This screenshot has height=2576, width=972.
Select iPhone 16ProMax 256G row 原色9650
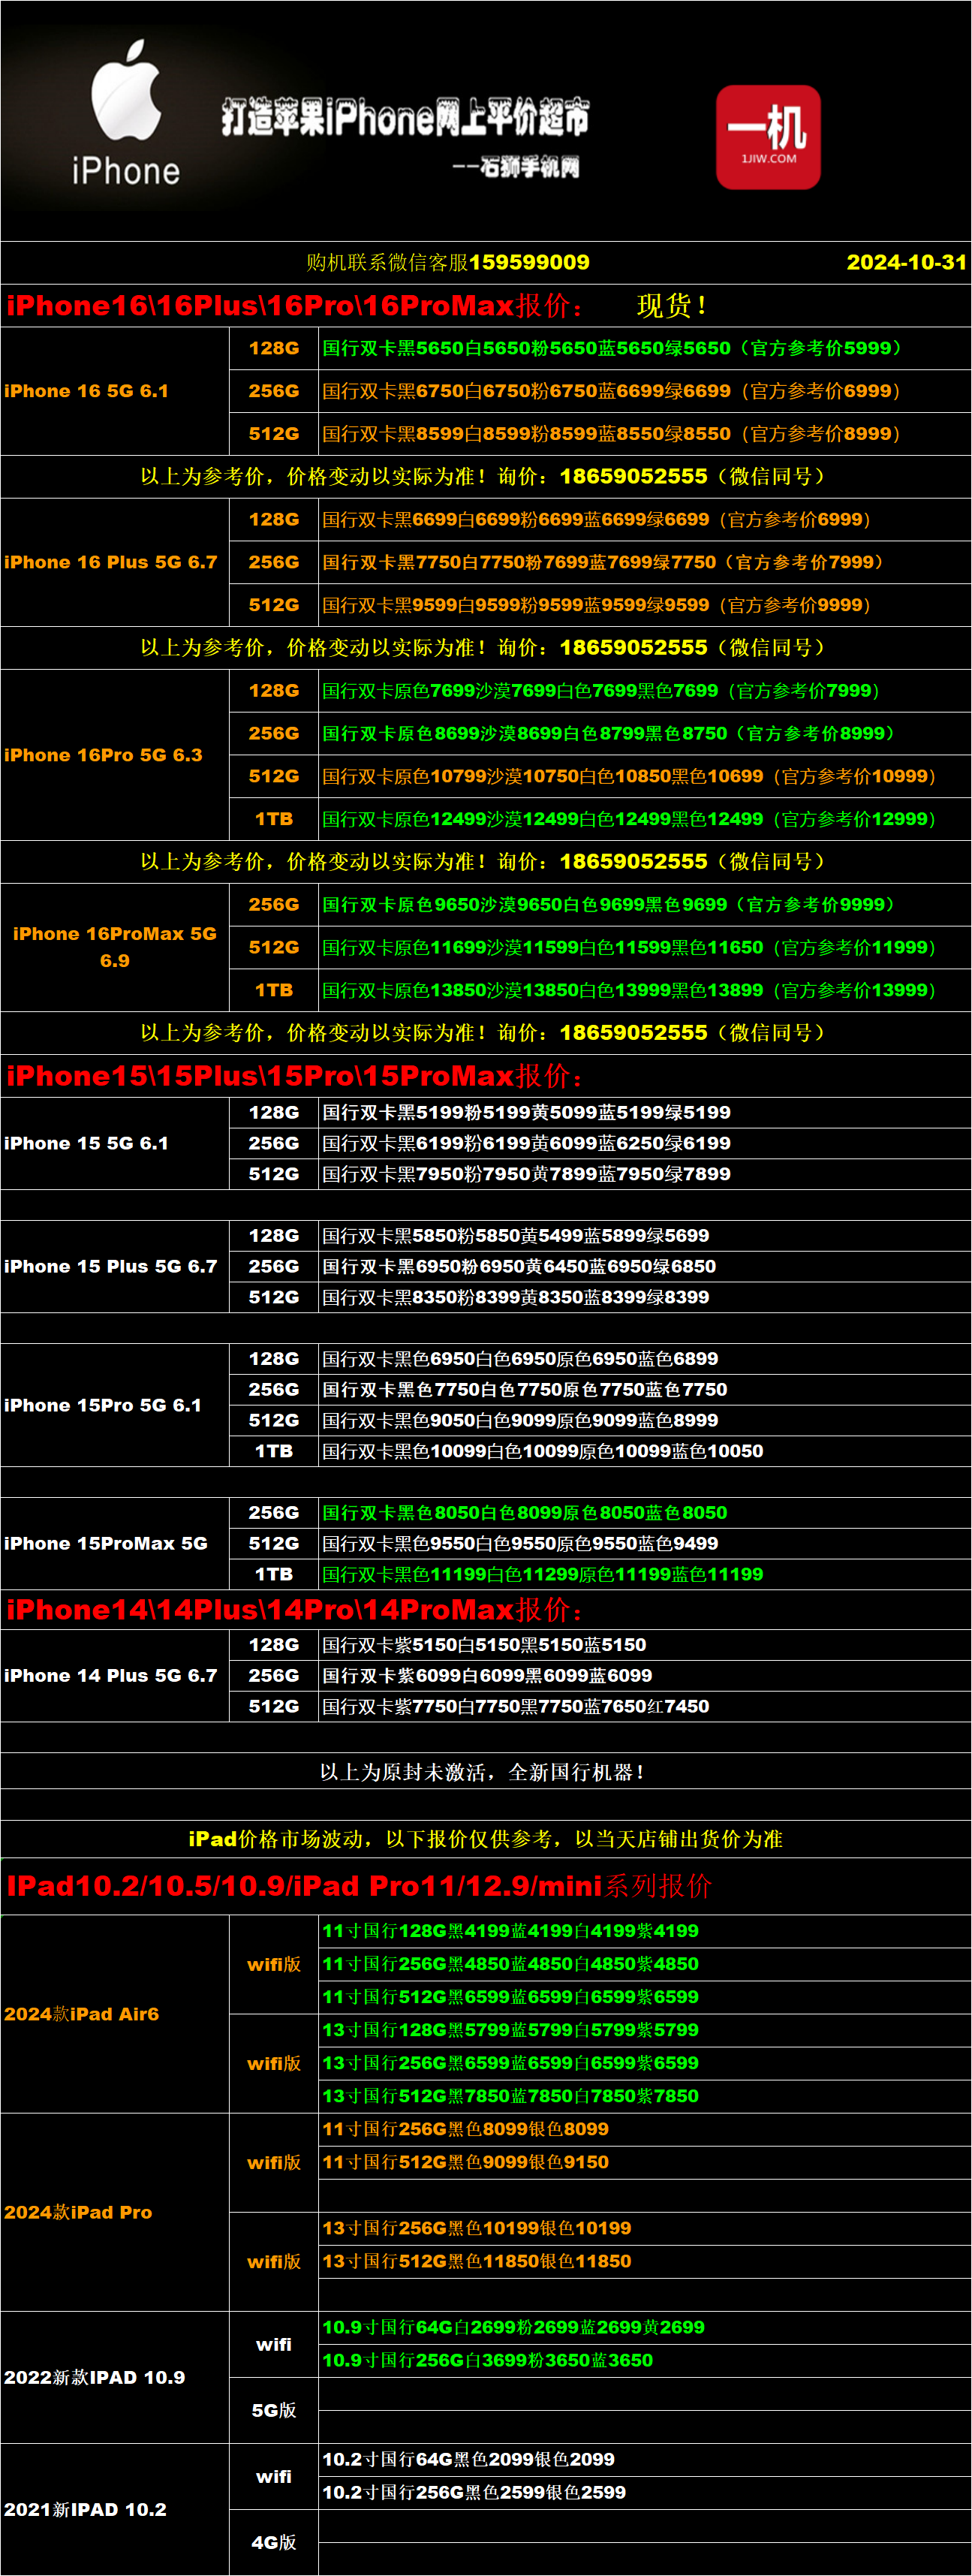[645, 904]
